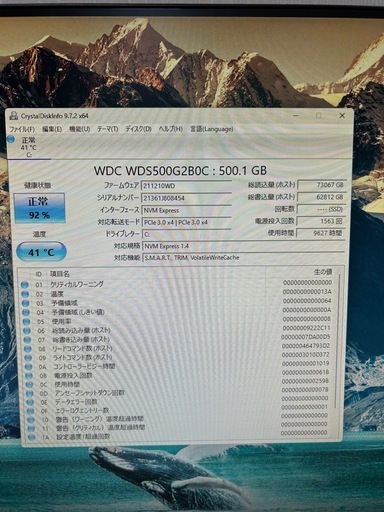Image resolution: width=384 pixels, height=512 pixels.
Task: Click status orb for row 05 使用率
Action: [x=26, y=322]
